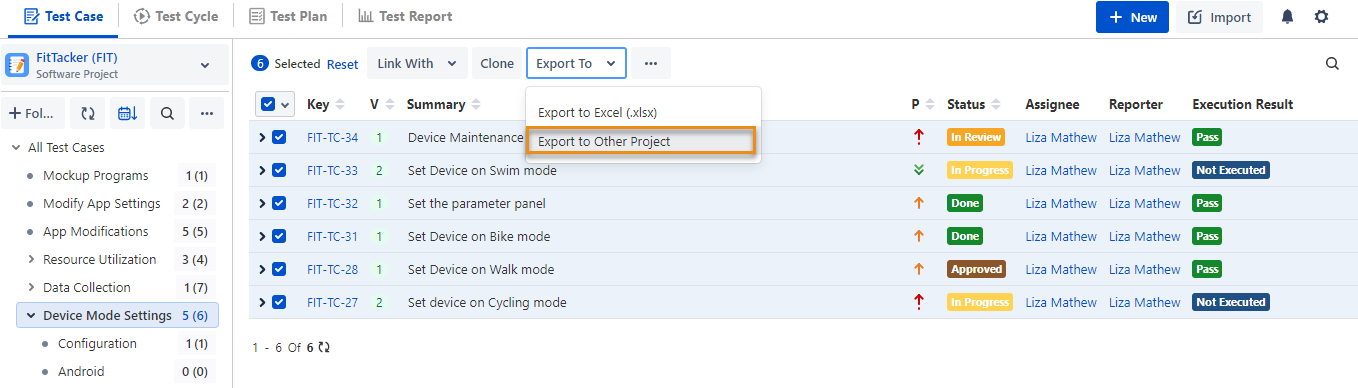This screenshot has height=388, width=1358.
Task: Switch to the Test Plan tab
Action: tap(287, 16)
